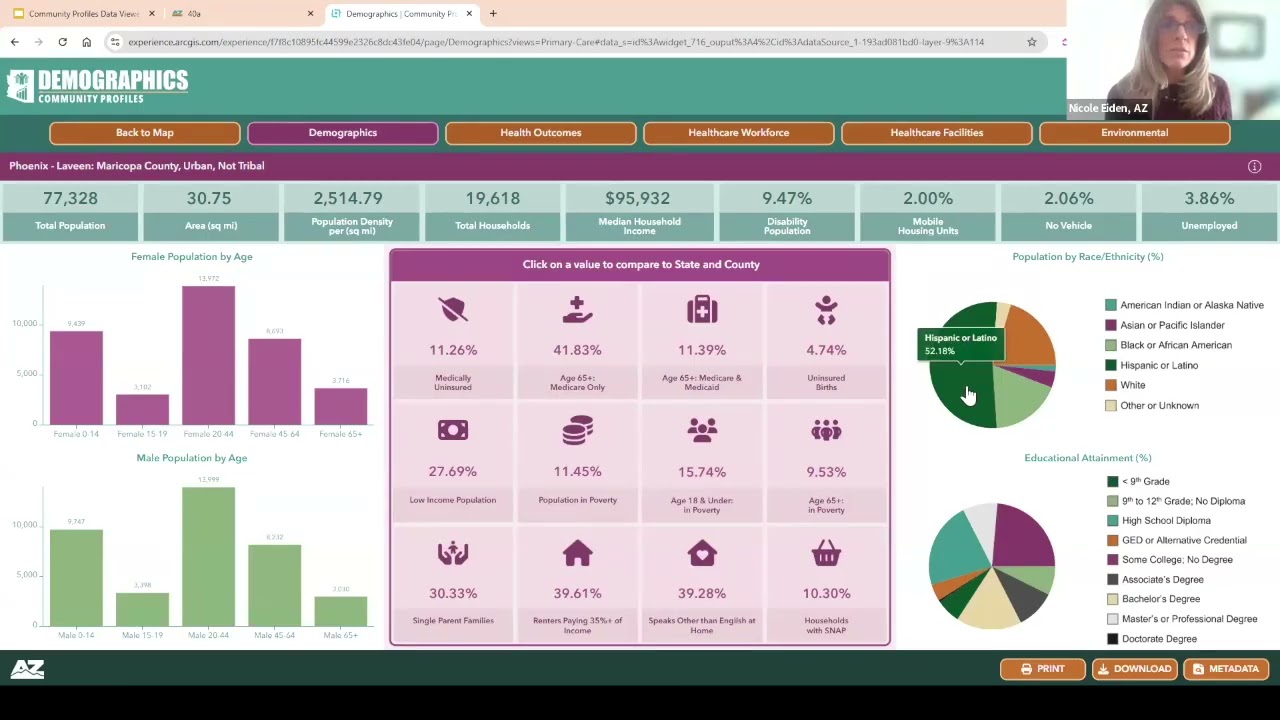Click the METADATA button
Viewport: 1280px width, 720px height.
pos(1226,669)
